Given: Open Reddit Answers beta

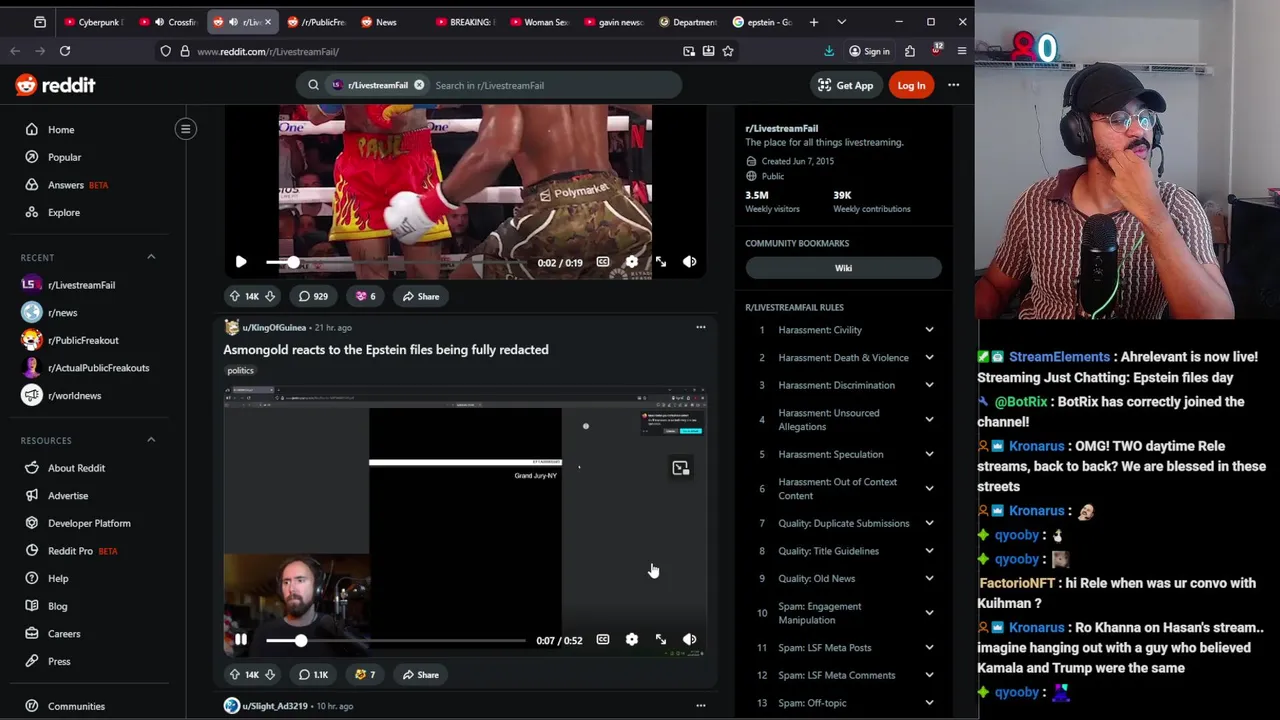Looking at the screenshot, I should tap(66, 185).
